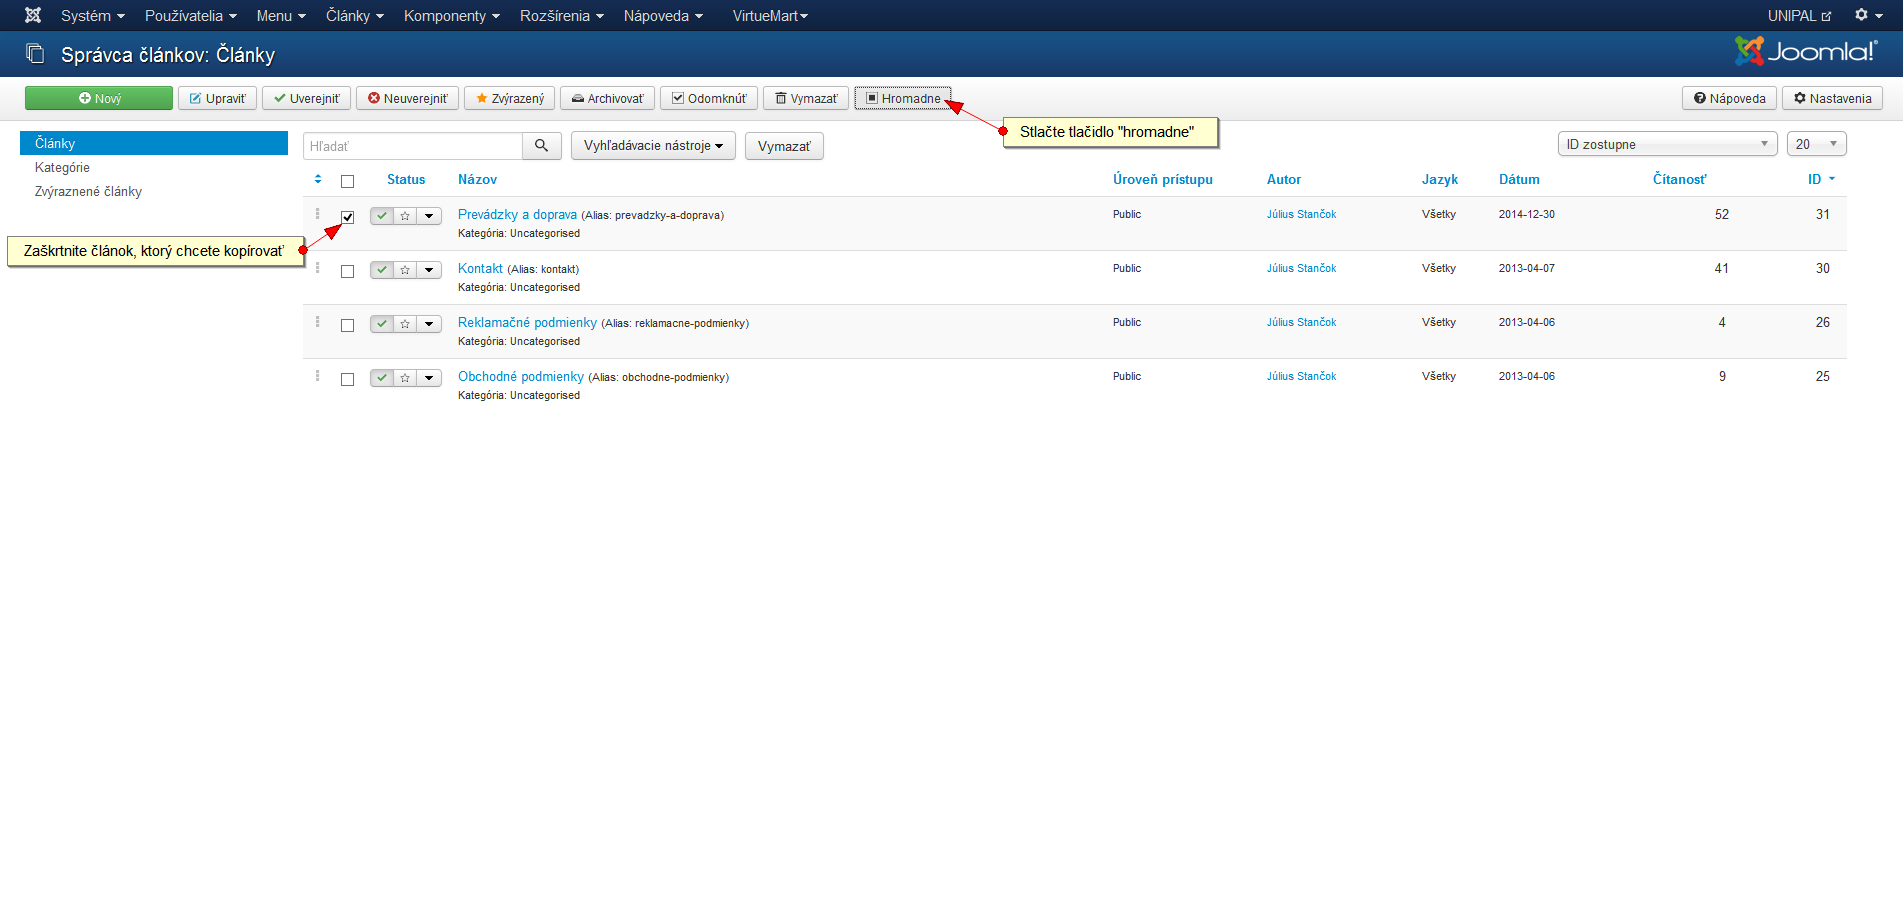Viewport: 1903px width, 915px height.
Task: Open the Používatelia menu
Action: click(x=190, y=15)
